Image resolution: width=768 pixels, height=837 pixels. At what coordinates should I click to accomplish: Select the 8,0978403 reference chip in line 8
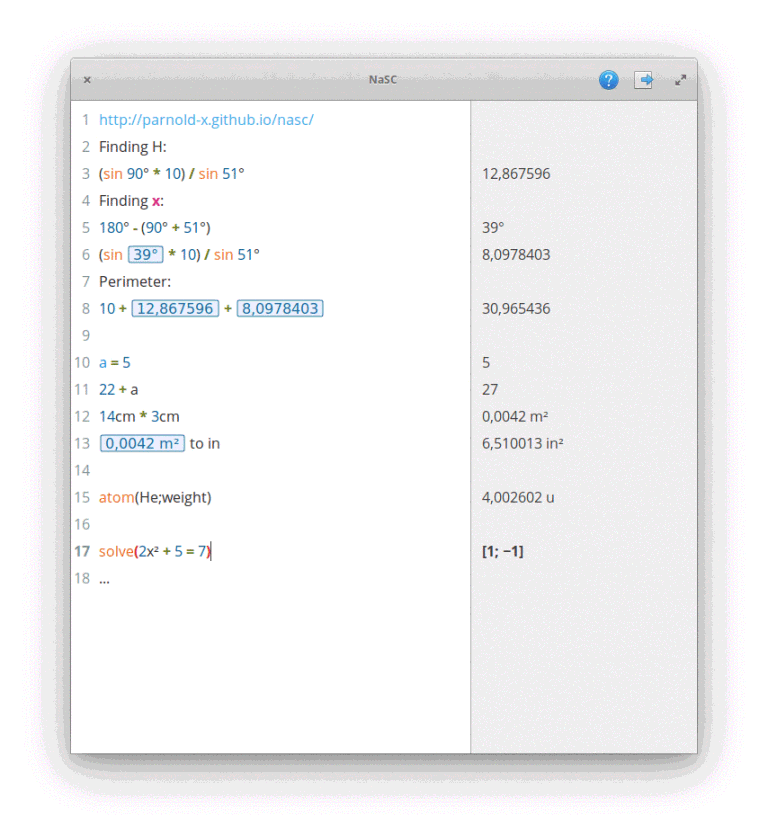(280, 309)
